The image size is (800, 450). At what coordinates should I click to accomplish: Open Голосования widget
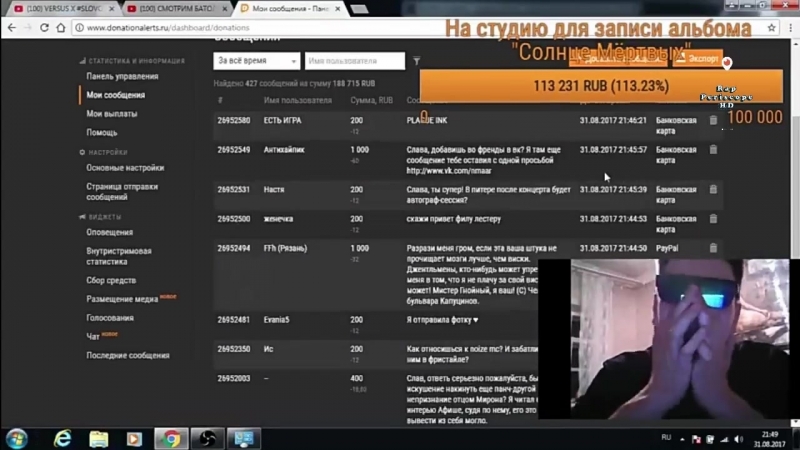[x=110, y=318]
